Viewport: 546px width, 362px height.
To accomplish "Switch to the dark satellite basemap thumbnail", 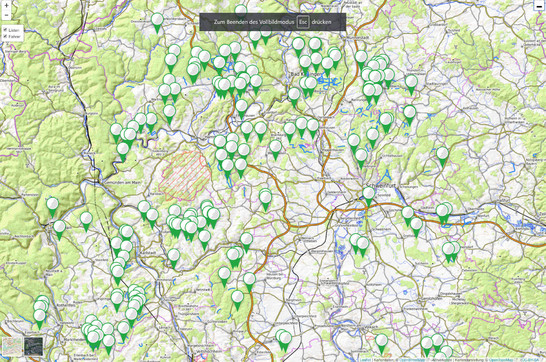I will point(34,346).
